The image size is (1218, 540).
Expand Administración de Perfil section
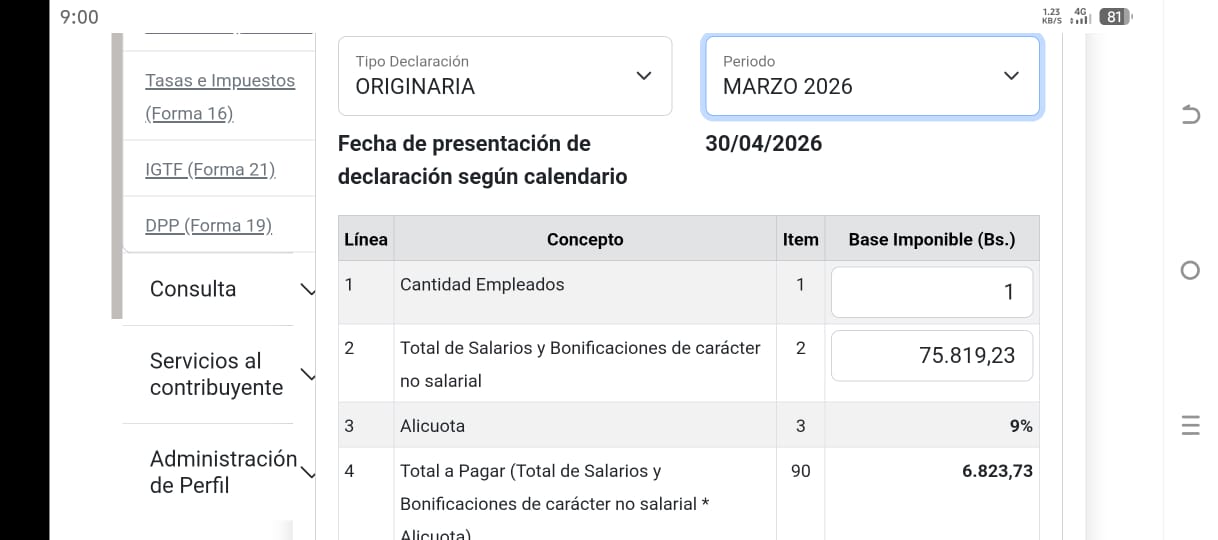click(x=307, y=472)
